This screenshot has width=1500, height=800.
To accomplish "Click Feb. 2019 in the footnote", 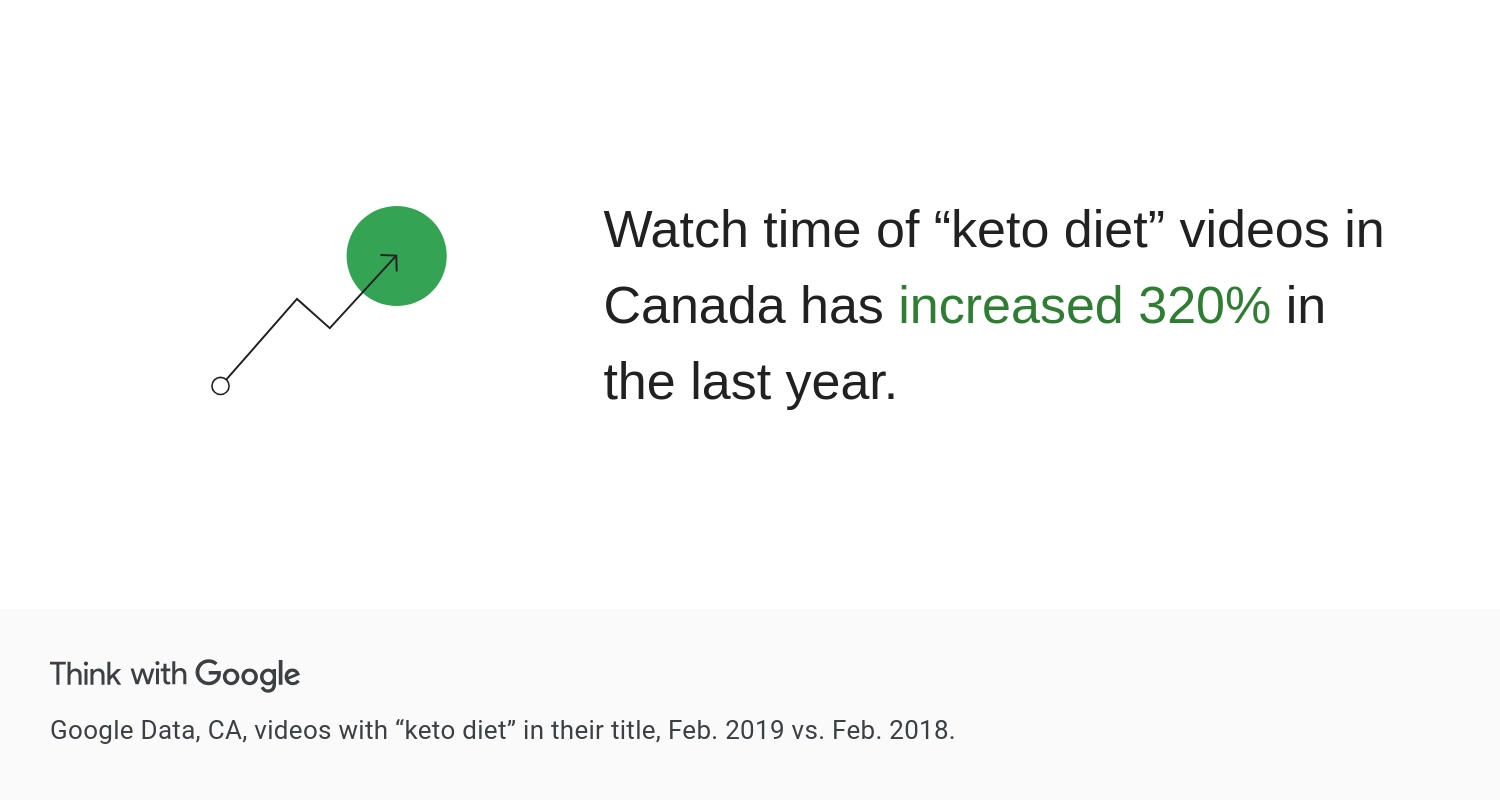I will point(726,730).
